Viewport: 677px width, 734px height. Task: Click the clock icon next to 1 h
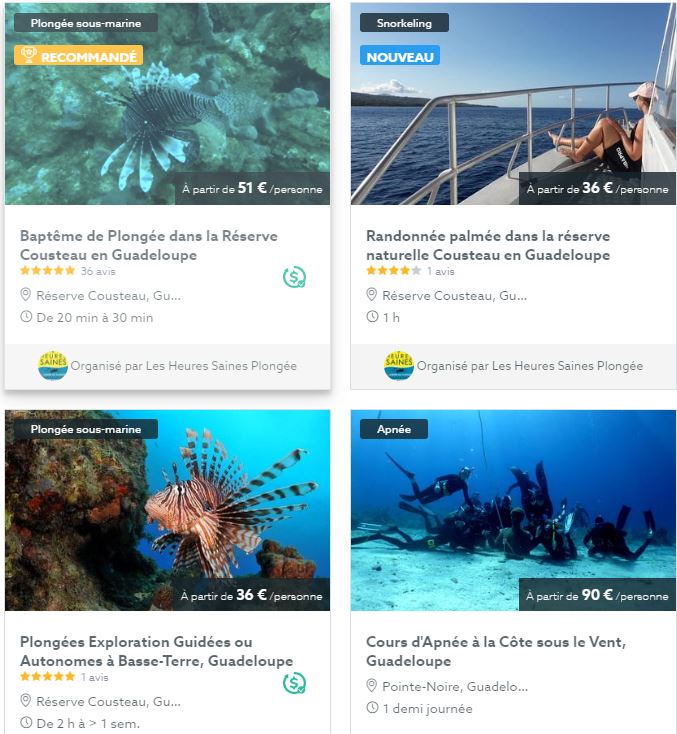(372, 317)
